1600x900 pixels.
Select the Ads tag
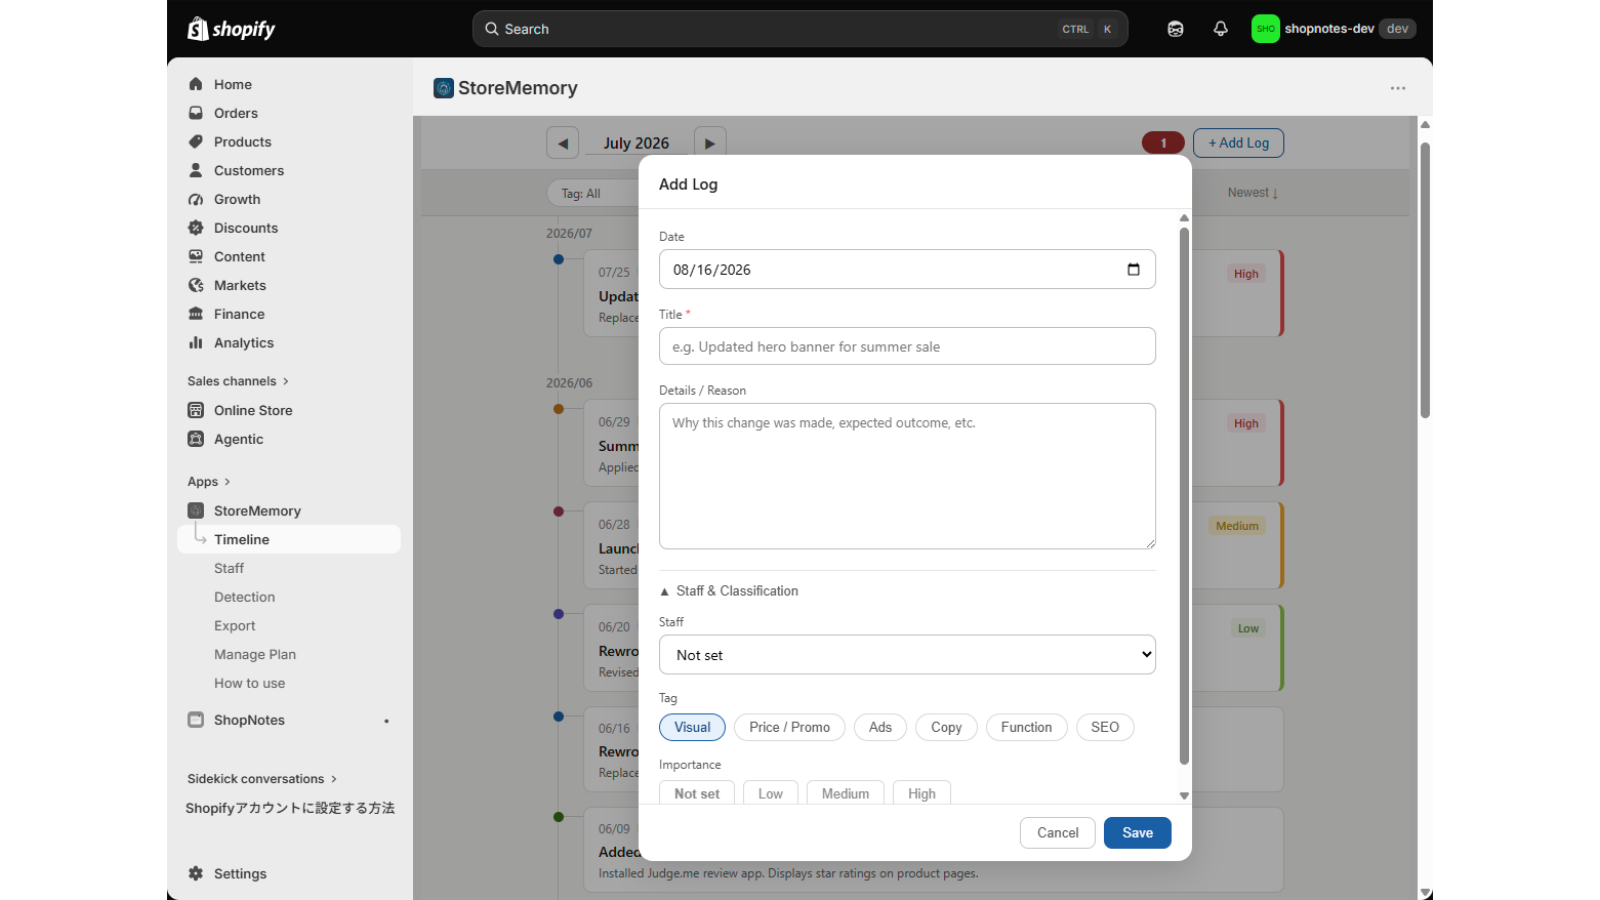point(880,727)
